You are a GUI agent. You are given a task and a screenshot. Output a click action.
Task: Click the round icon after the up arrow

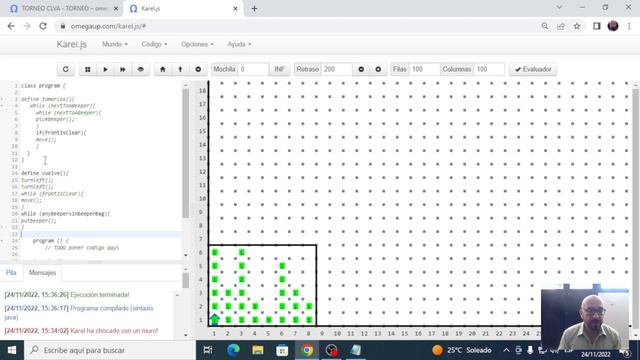point(198,69)
